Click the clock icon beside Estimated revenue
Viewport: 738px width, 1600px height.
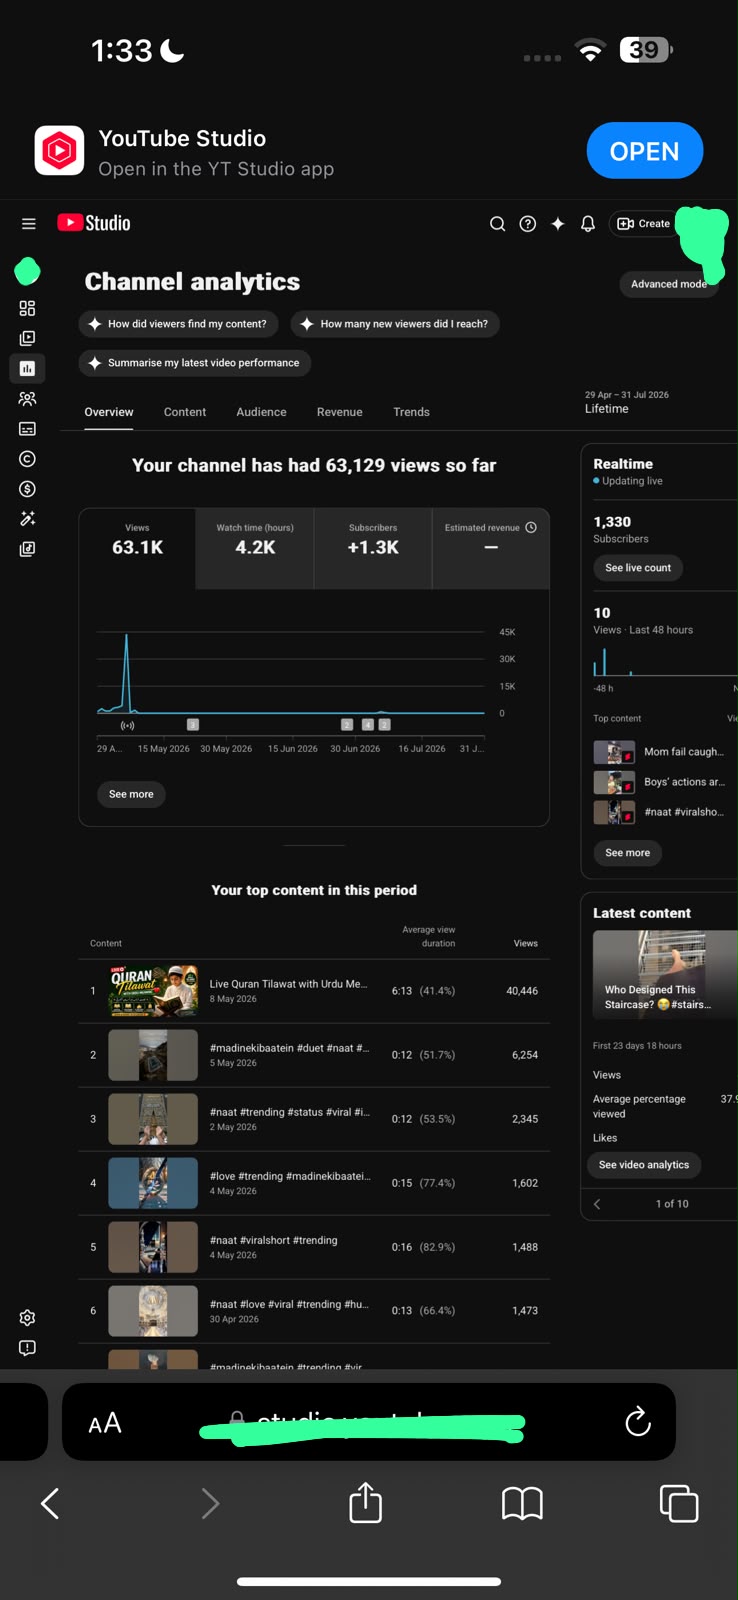(x=531, y=527)
